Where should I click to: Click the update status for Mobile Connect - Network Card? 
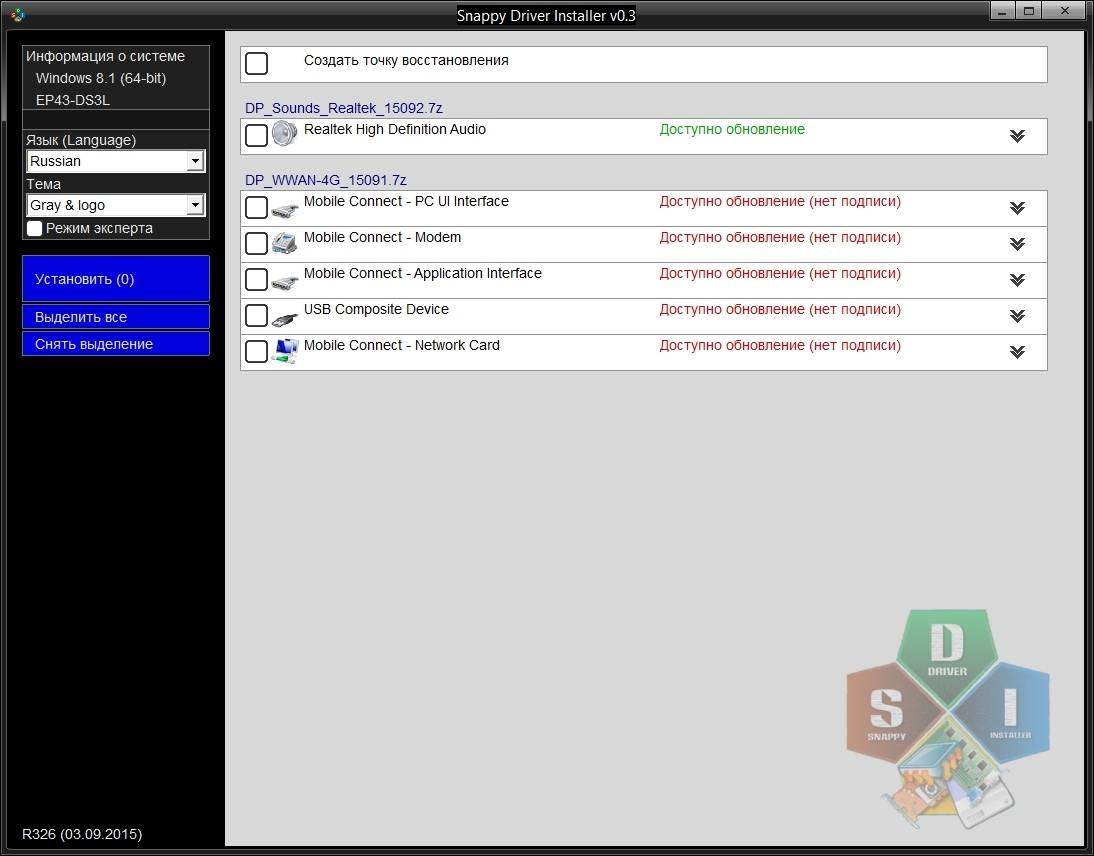pyautogui.click(x=780, y=345)
